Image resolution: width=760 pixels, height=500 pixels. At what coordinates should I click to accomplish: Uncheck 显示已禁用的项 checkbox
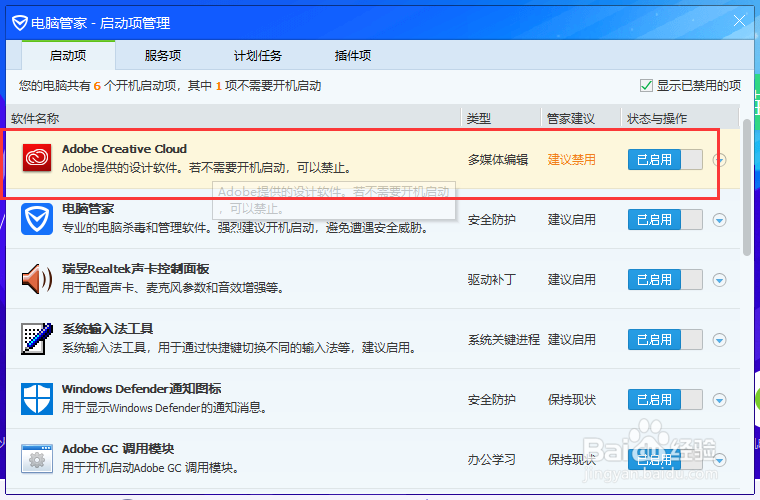(646, 86)
